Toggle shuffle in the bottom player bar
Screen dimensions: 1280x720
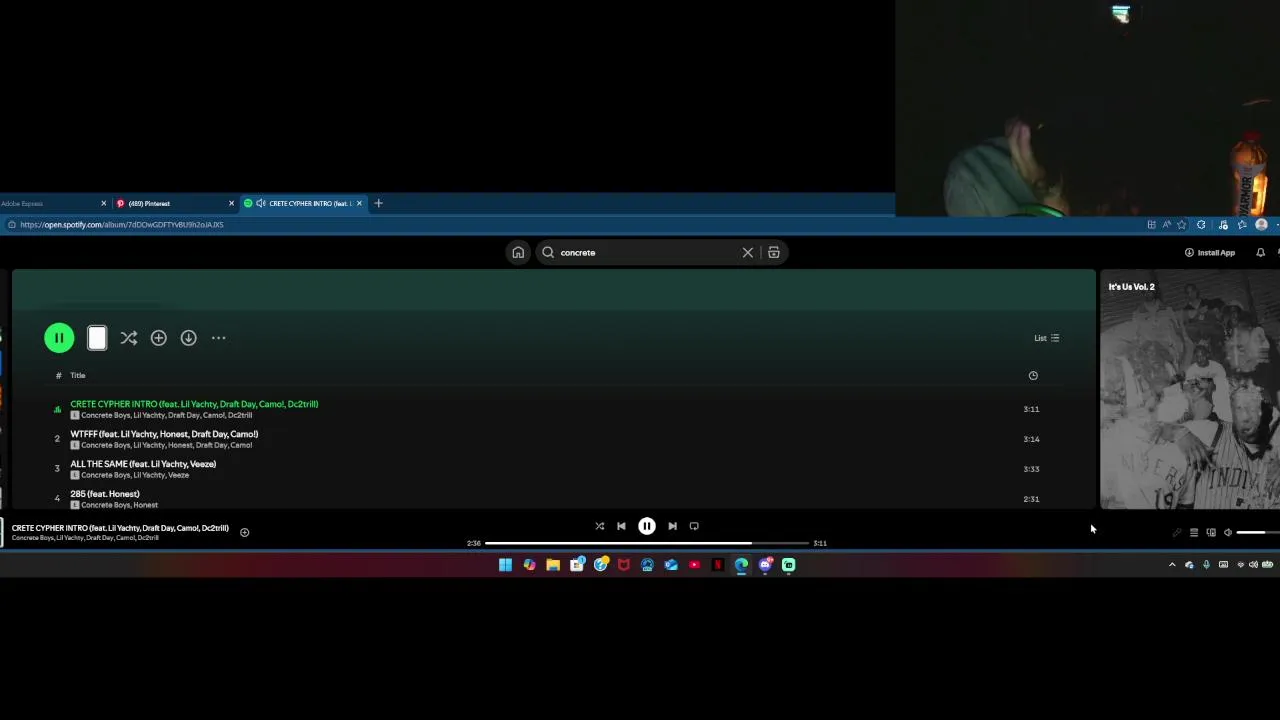pos(599,526)
